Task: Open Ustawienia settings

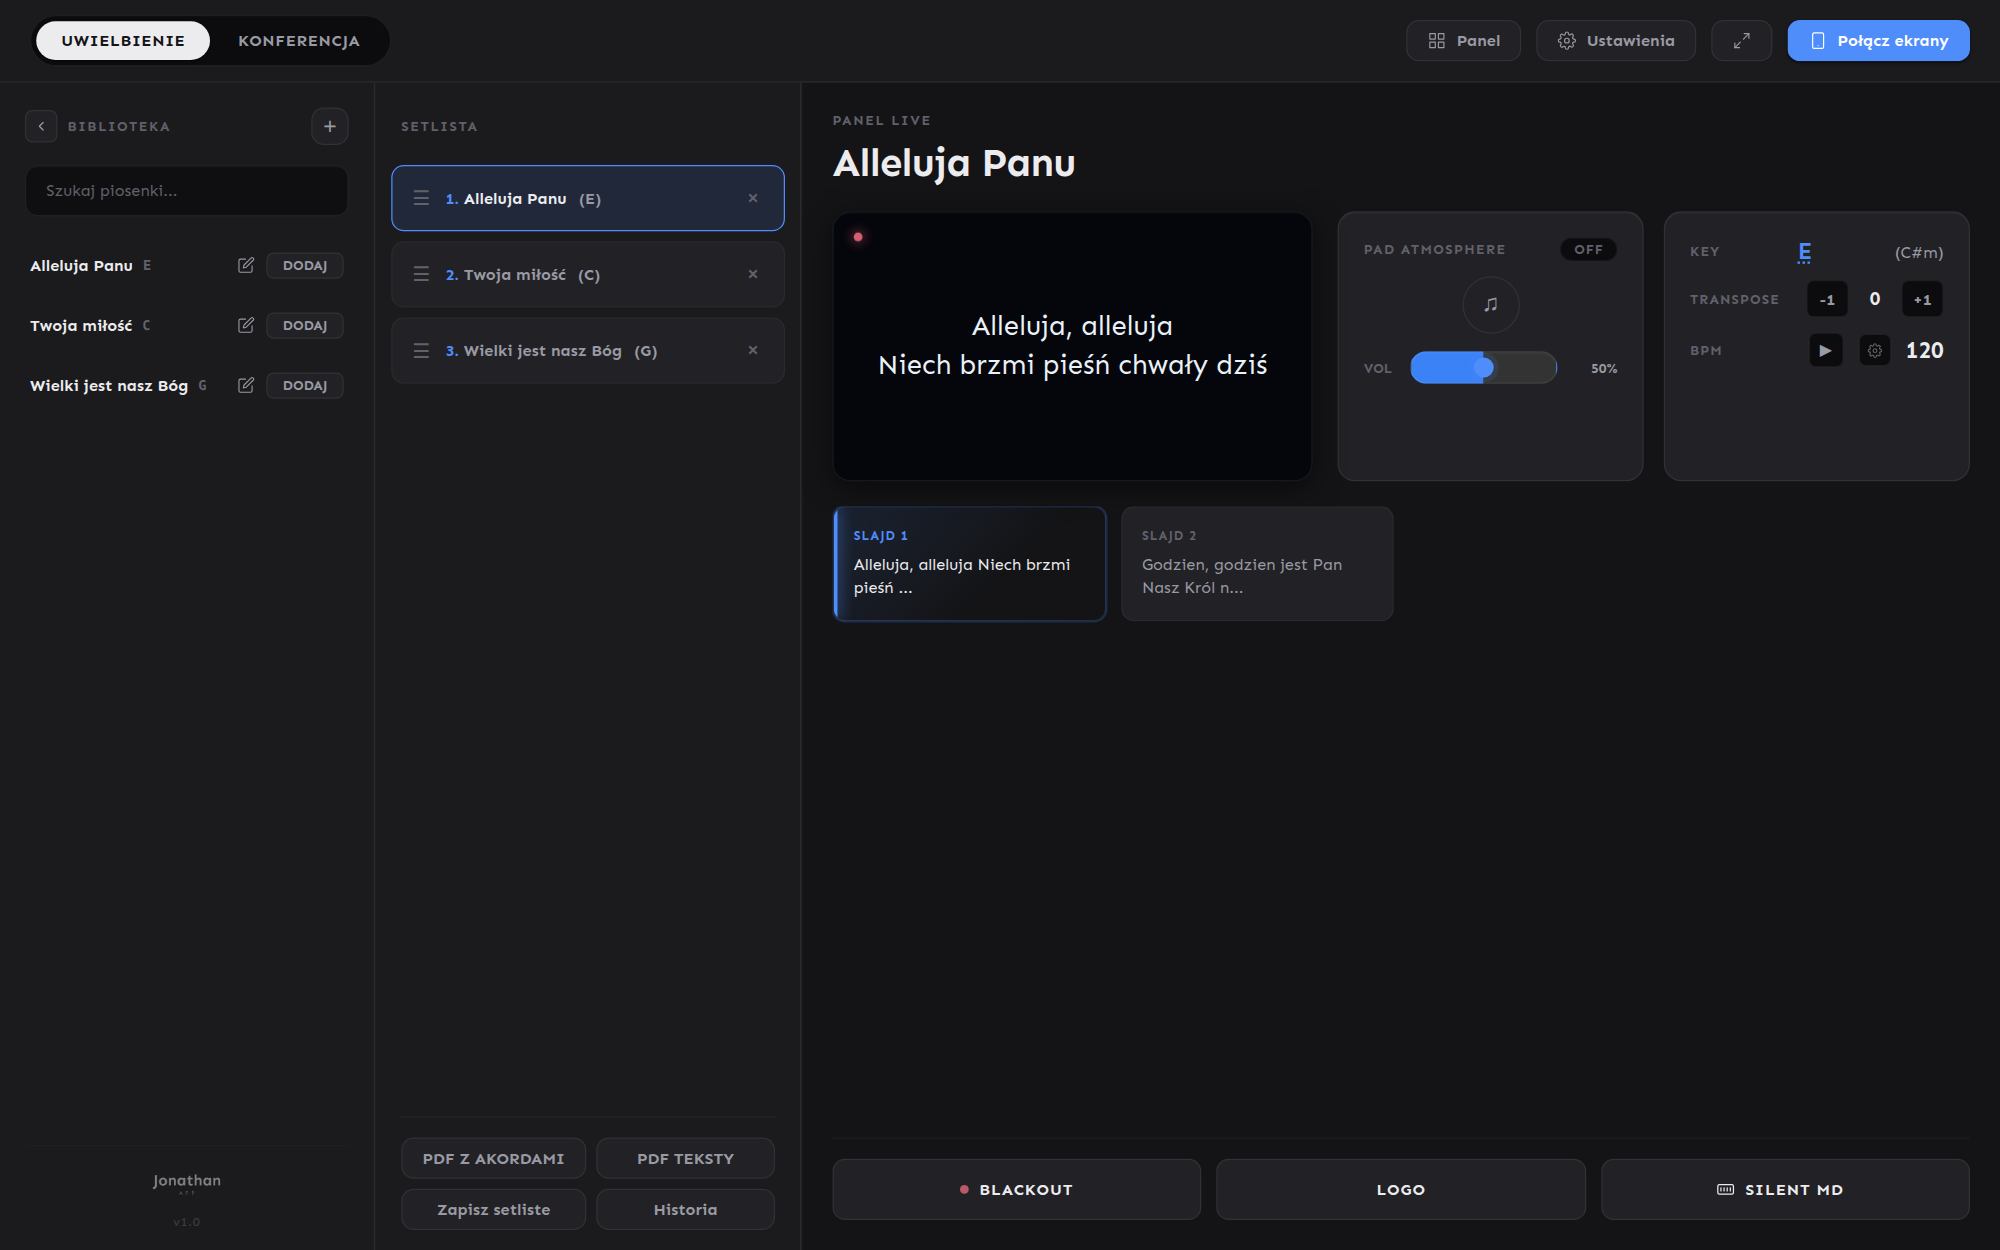Action: coord(1616,40)
